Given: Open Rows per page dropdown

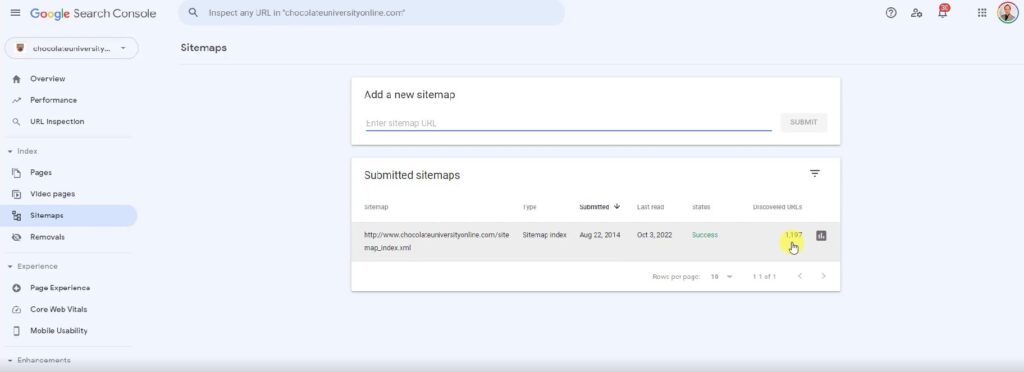Looking at the screenshot, I should tap(722, 277).
